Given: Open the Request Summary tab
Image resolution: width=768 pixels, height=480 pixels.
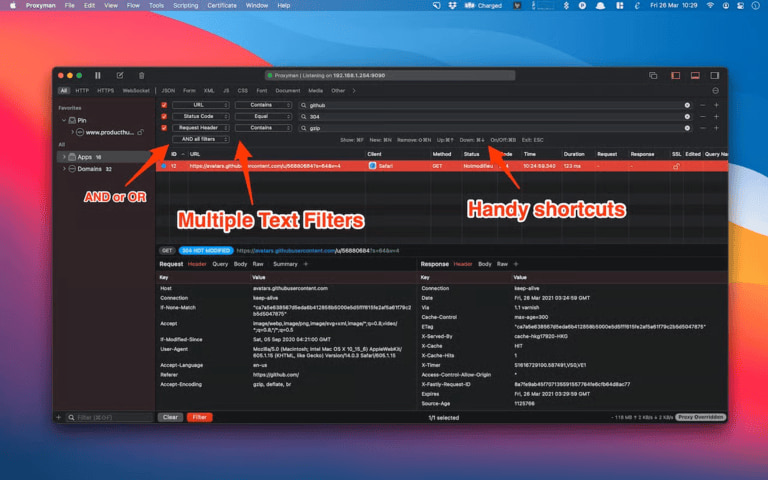Looking at the screenshot, I should (x=285, y=264).
